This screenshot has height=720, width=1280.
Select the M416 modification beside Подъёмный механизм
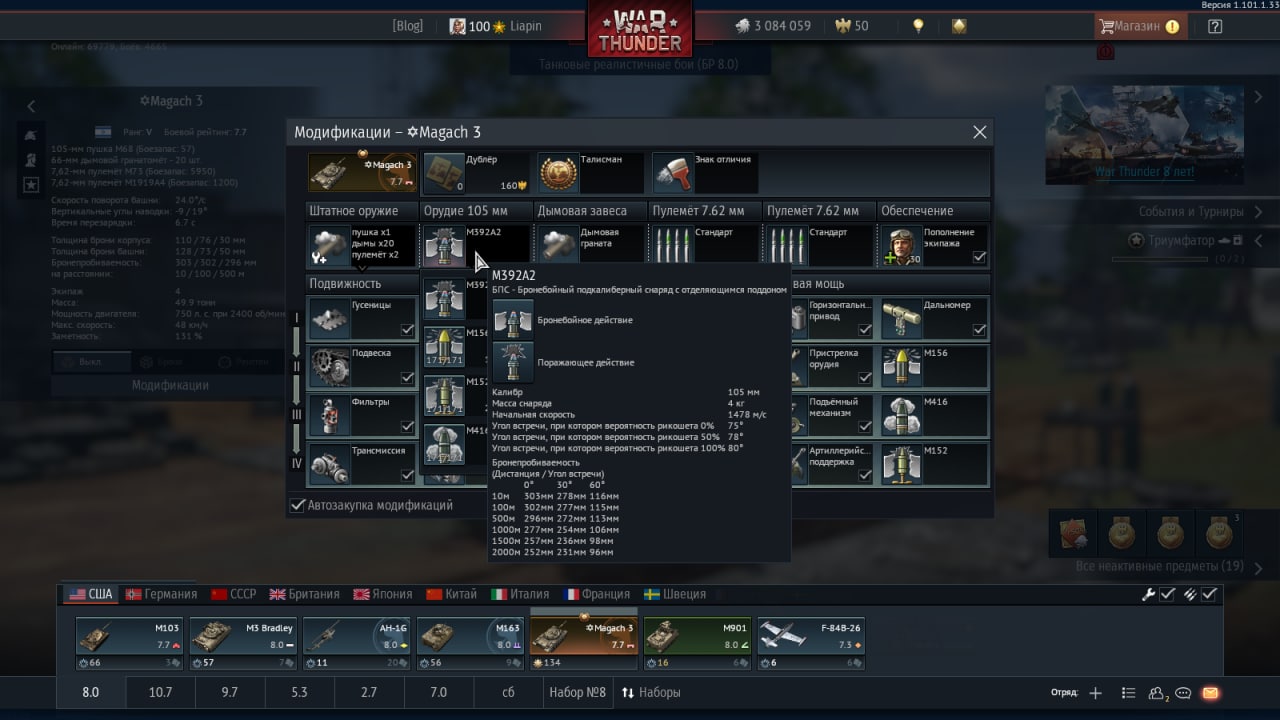(934, 415)
